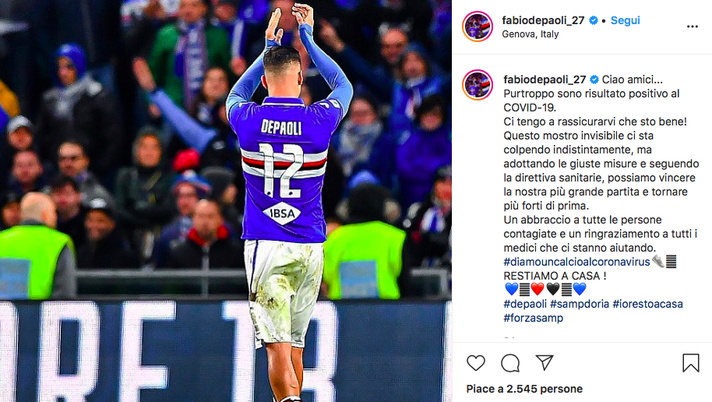
Task: Open hashtag #depaoli
Action: click(525, 304)
